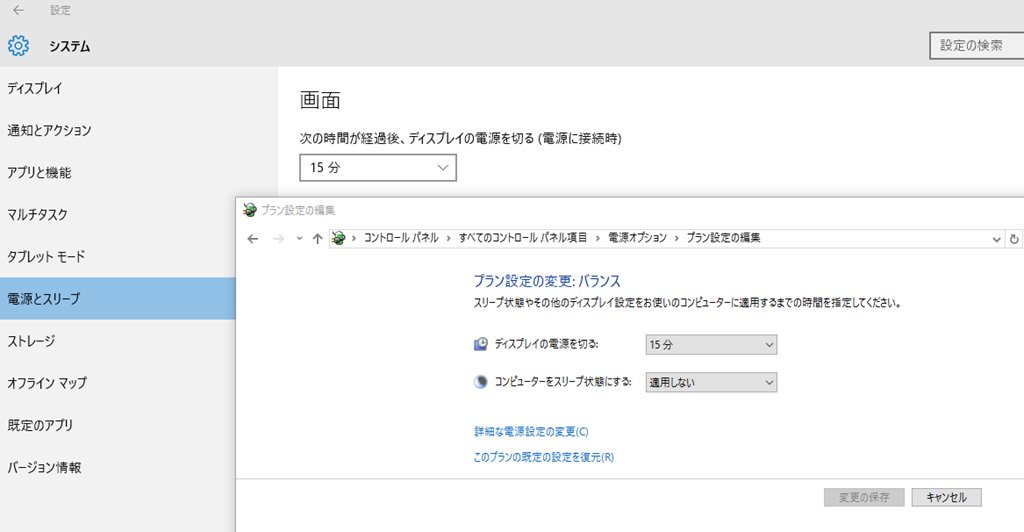Expand the address bar history dropdown
Viewport: 1024px width, 532px height.
(996, 238)
